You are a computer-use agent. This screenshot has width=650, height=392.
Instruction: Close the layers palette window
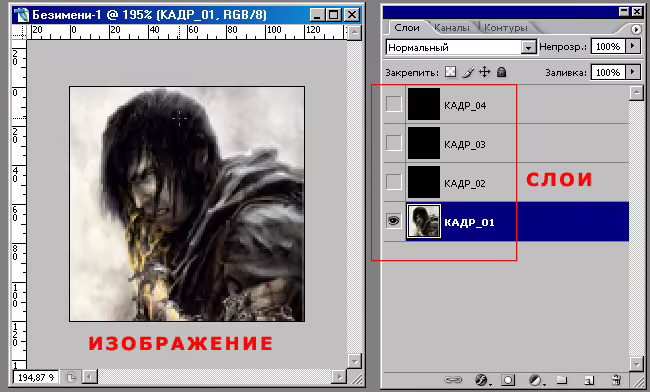(x=636, y=12)
